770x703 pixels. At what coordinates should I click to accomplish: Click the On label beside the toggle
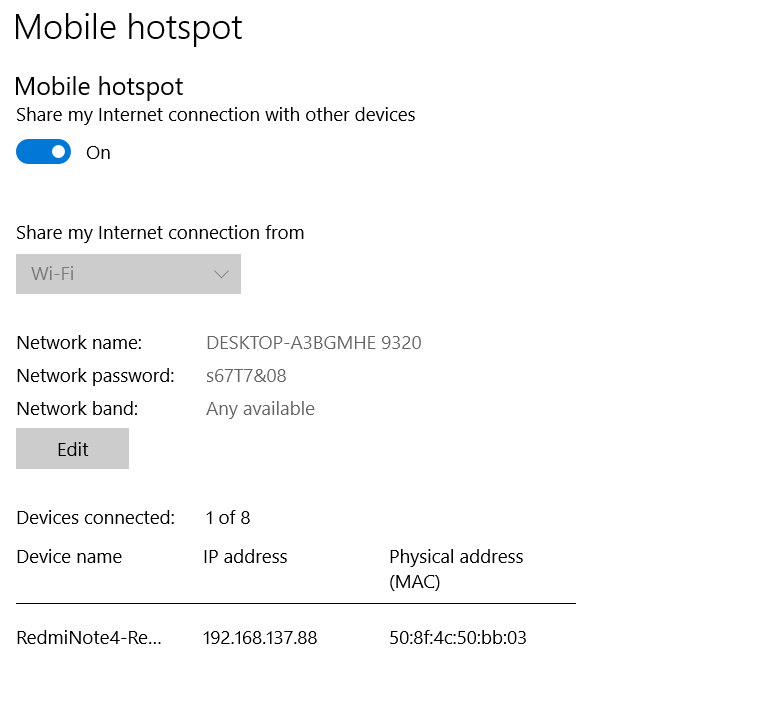coord(98,153)
